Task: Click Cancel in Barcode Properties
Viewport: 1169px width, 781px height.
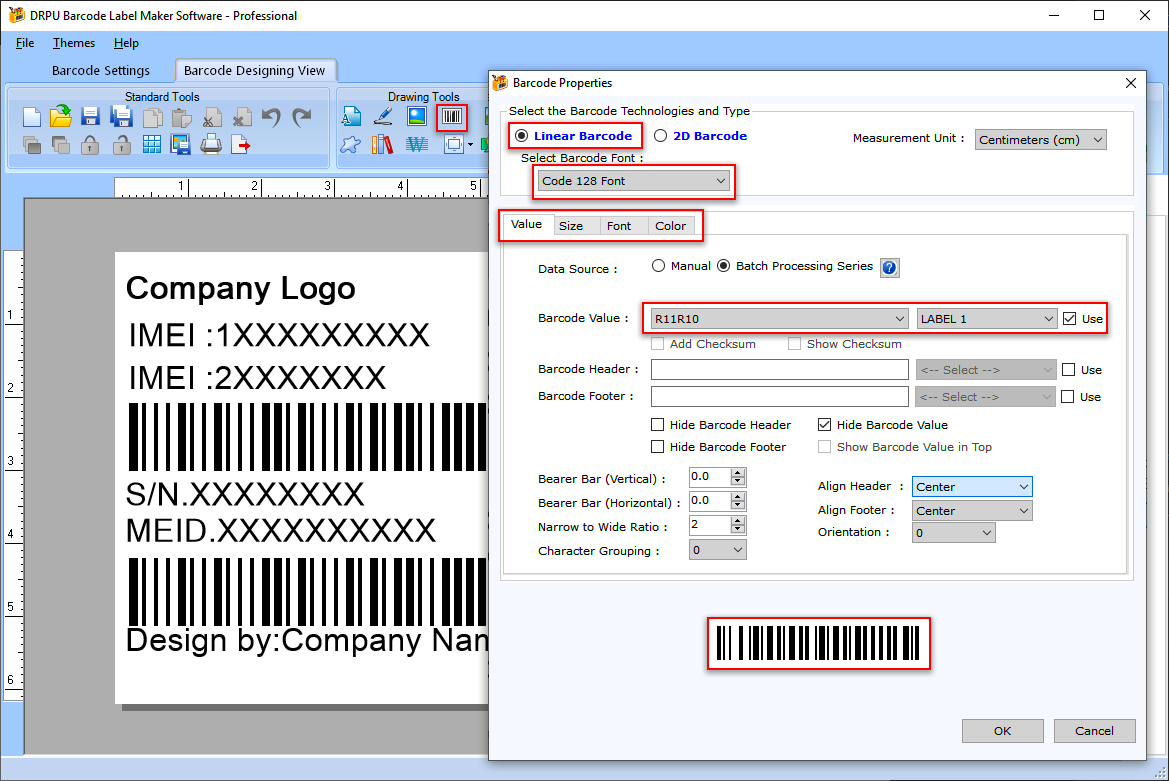Action: [x=1094, y=731]
